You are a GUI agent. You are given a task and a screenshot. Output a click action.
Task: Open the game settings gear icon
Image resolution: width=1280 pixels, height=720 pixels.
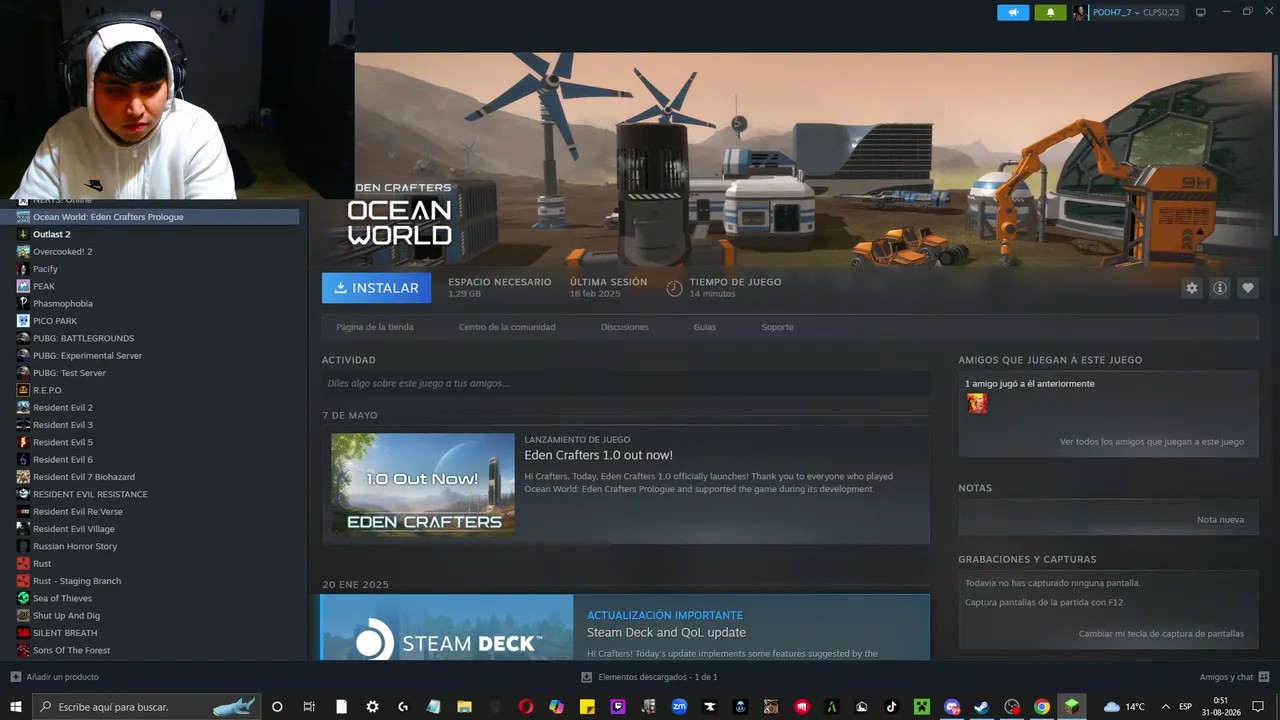(1191, 288)
